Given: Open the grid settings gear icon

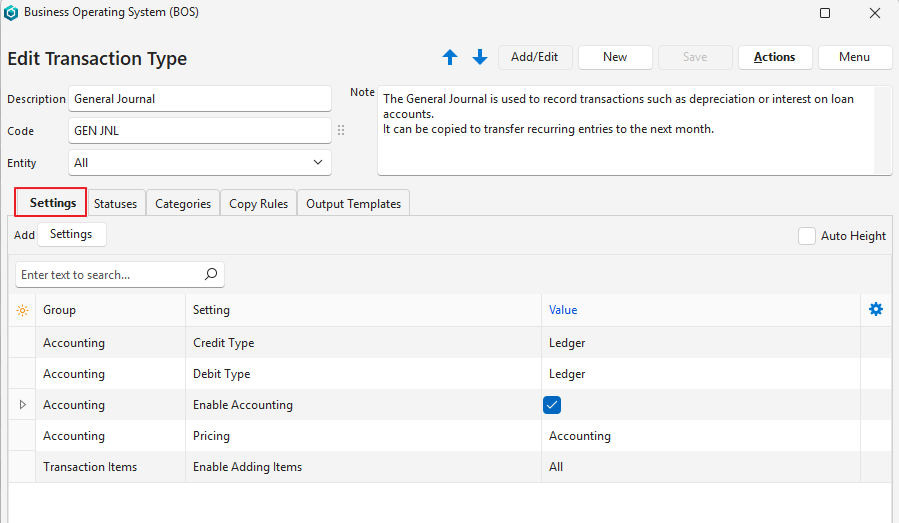Looking at the screenshot, I should click(x=876, y=310).
